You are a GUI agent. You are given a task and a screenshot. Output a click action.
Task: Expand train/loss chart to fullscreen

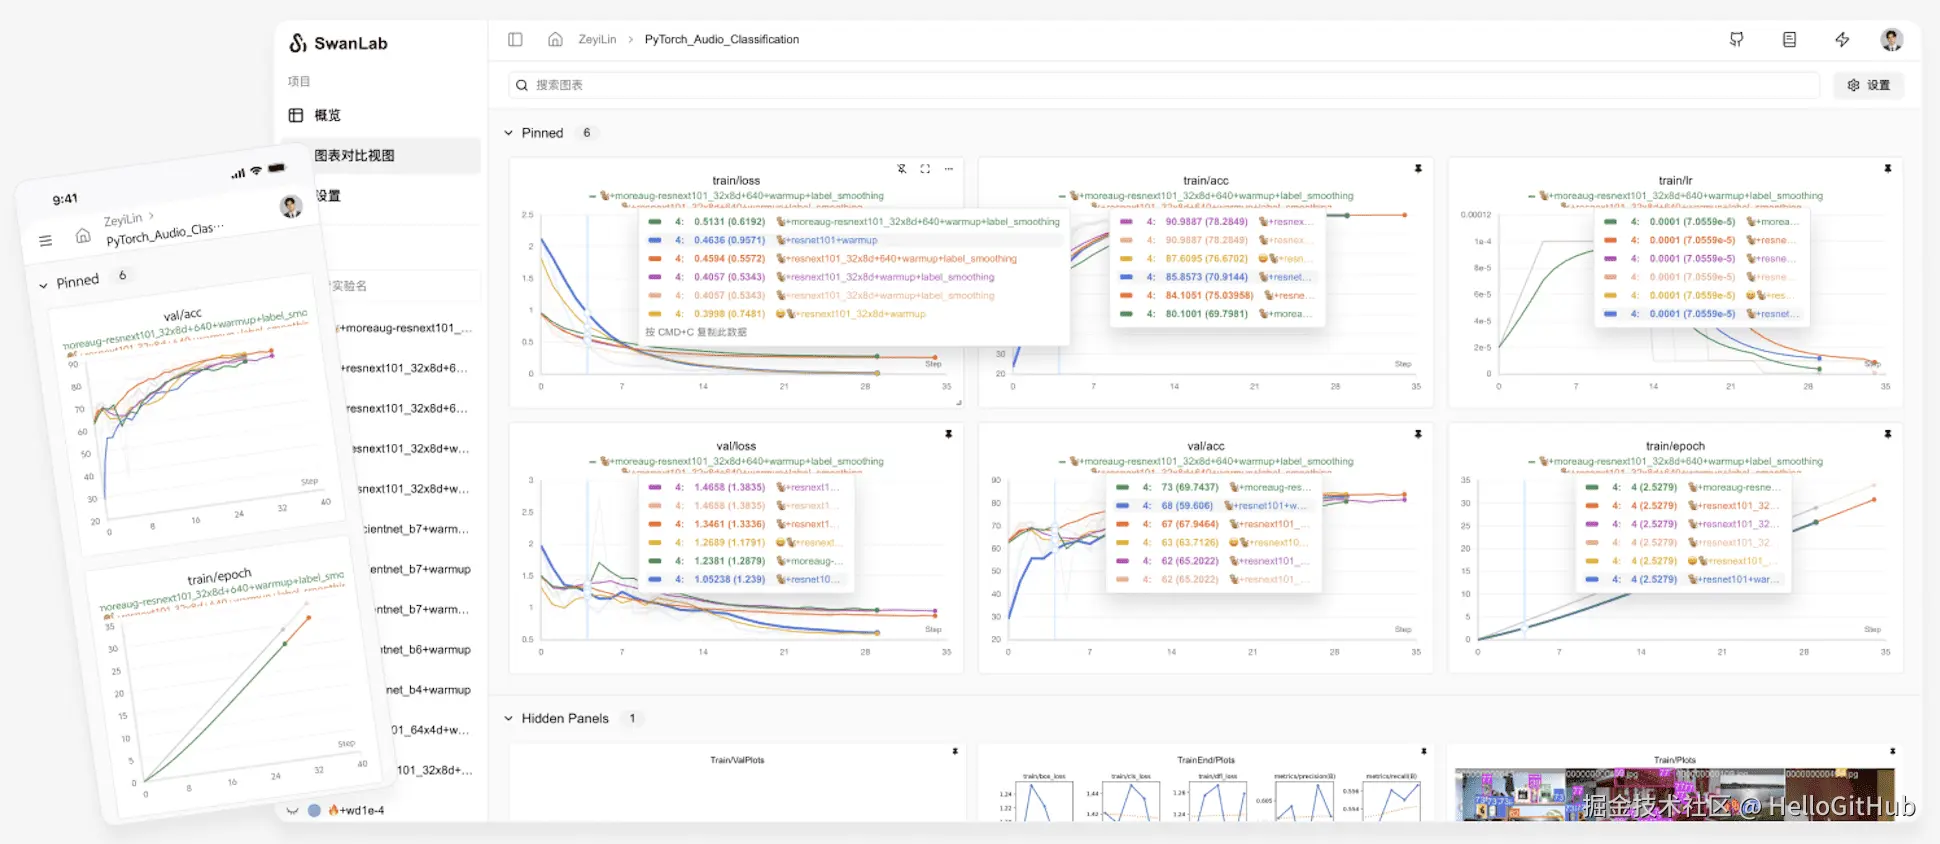tap(925, 169)
